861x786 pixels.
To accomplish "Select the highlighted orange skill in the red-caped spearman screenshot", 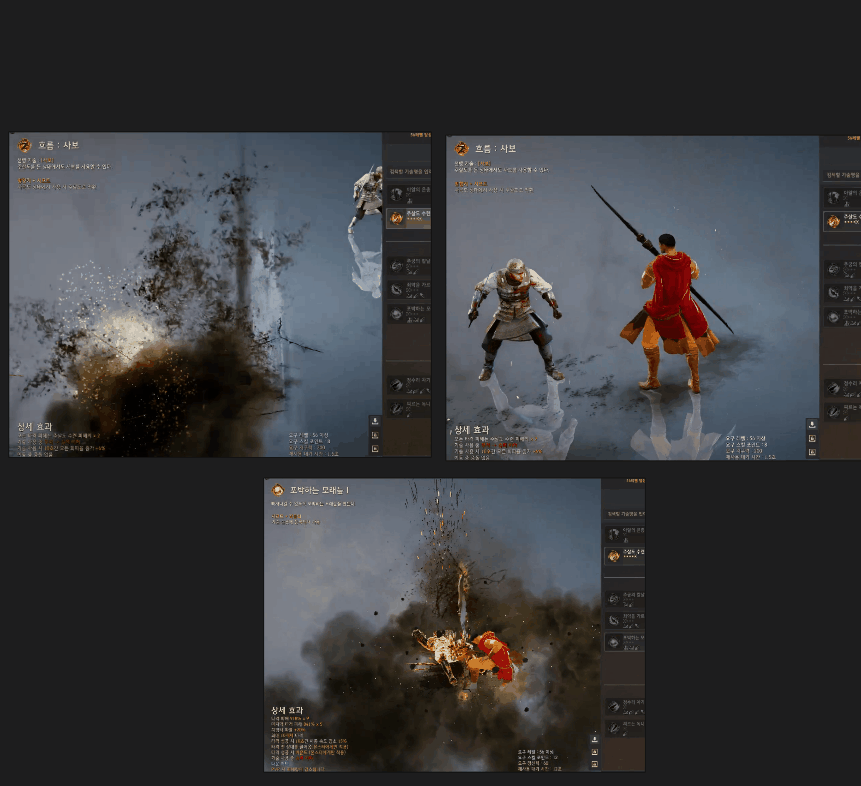I will [x=842, y=221].
